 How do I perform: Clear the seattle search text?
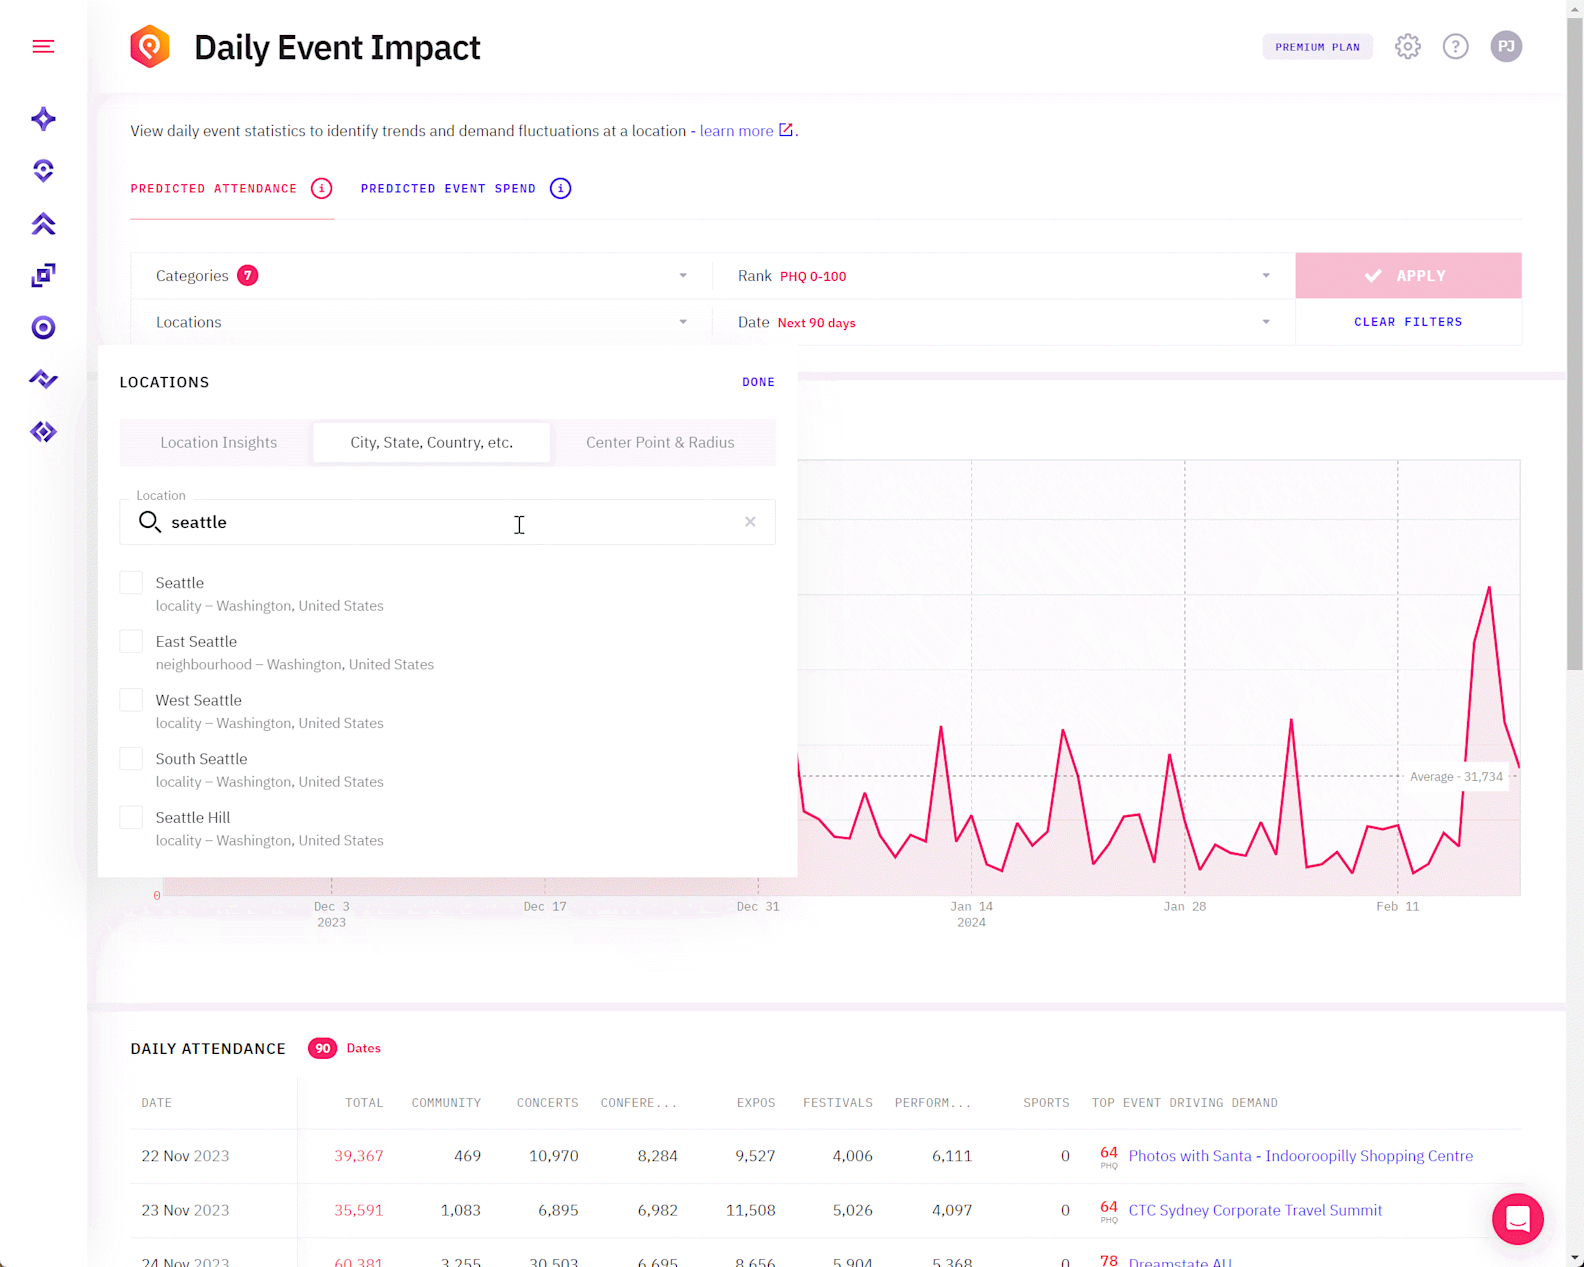750,522
